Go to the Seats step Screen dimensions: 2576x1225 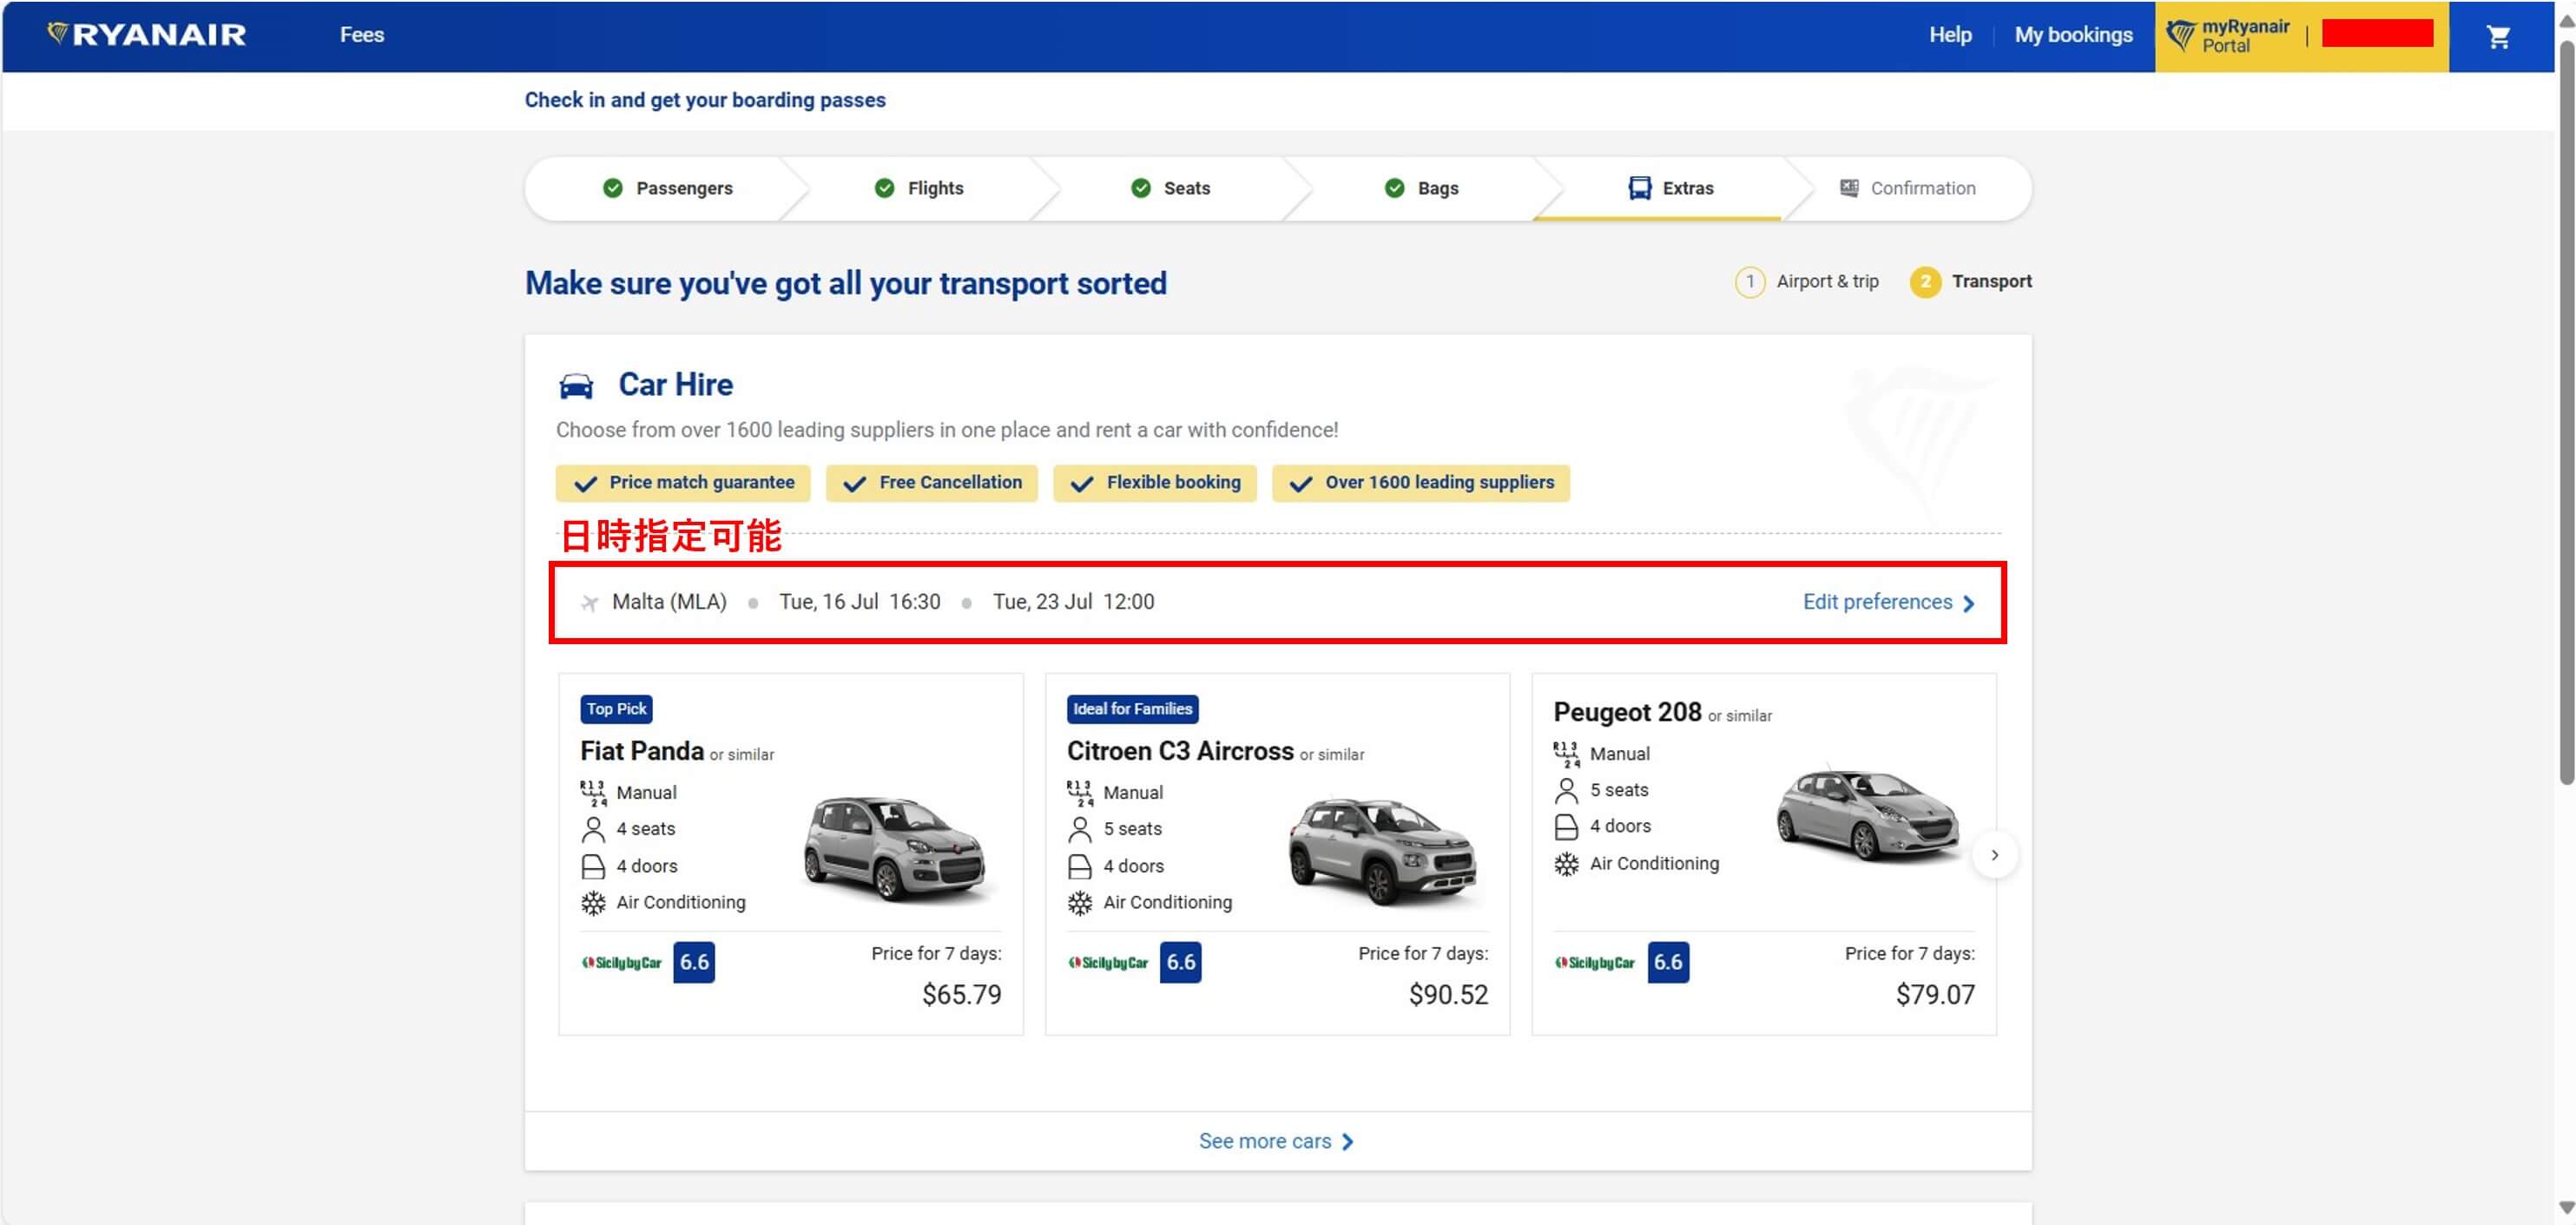coord(1170,188)
